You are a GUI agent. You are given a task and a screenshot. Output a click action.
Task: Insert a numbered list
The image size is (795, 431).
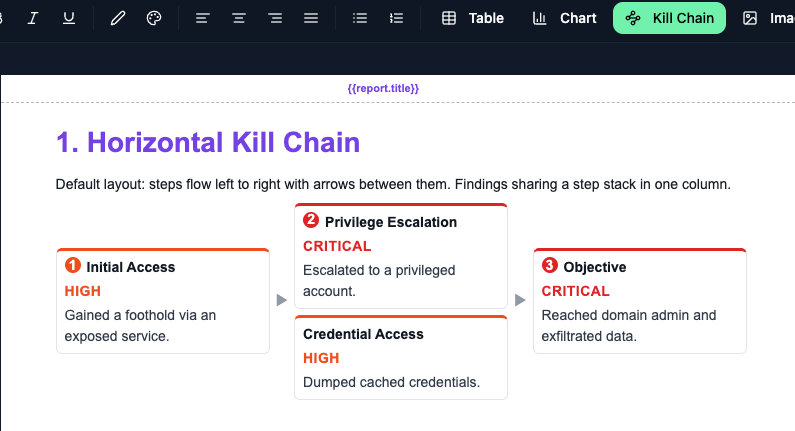(x=396, y=18)
